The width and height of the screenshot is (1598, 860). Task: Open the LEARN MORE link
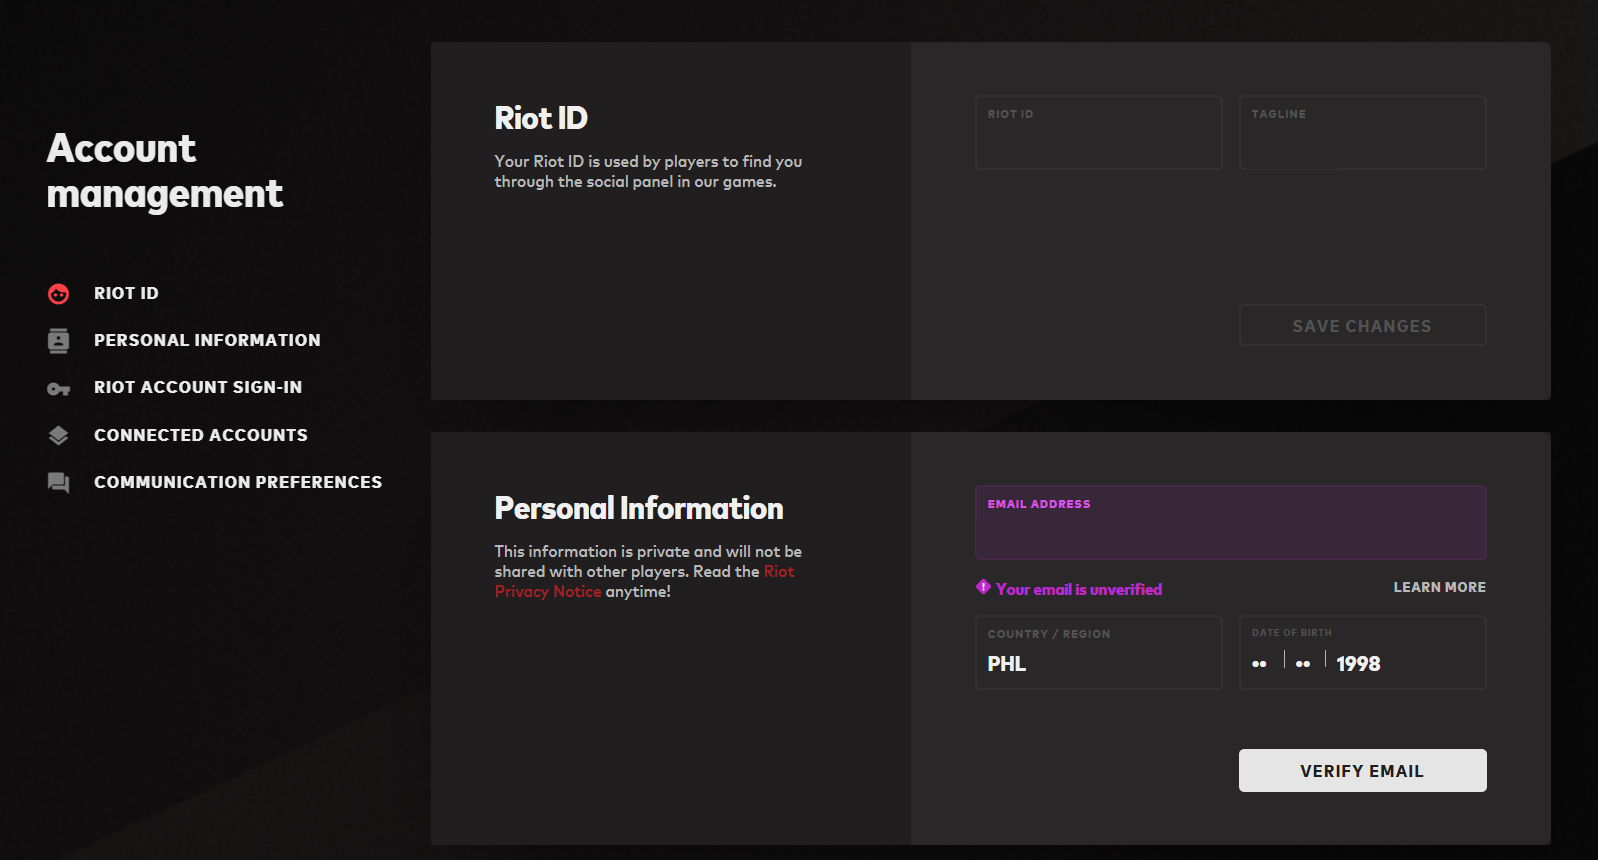point(1439,587)
